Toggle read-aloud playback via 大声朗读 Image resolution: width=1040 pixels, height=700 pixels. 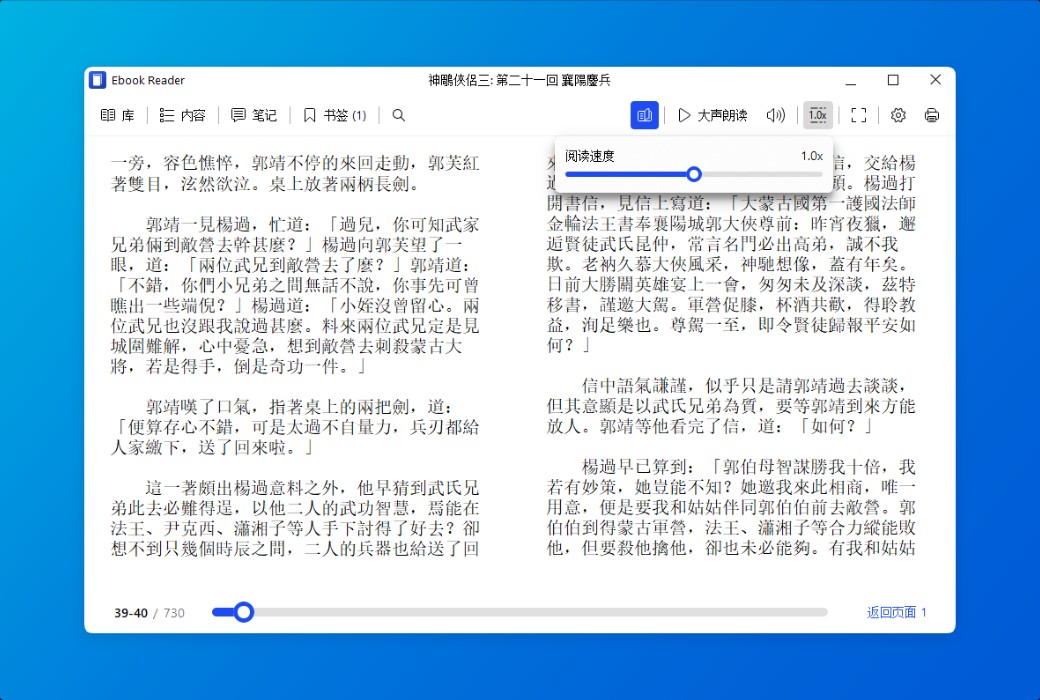(x=712, y=114)
